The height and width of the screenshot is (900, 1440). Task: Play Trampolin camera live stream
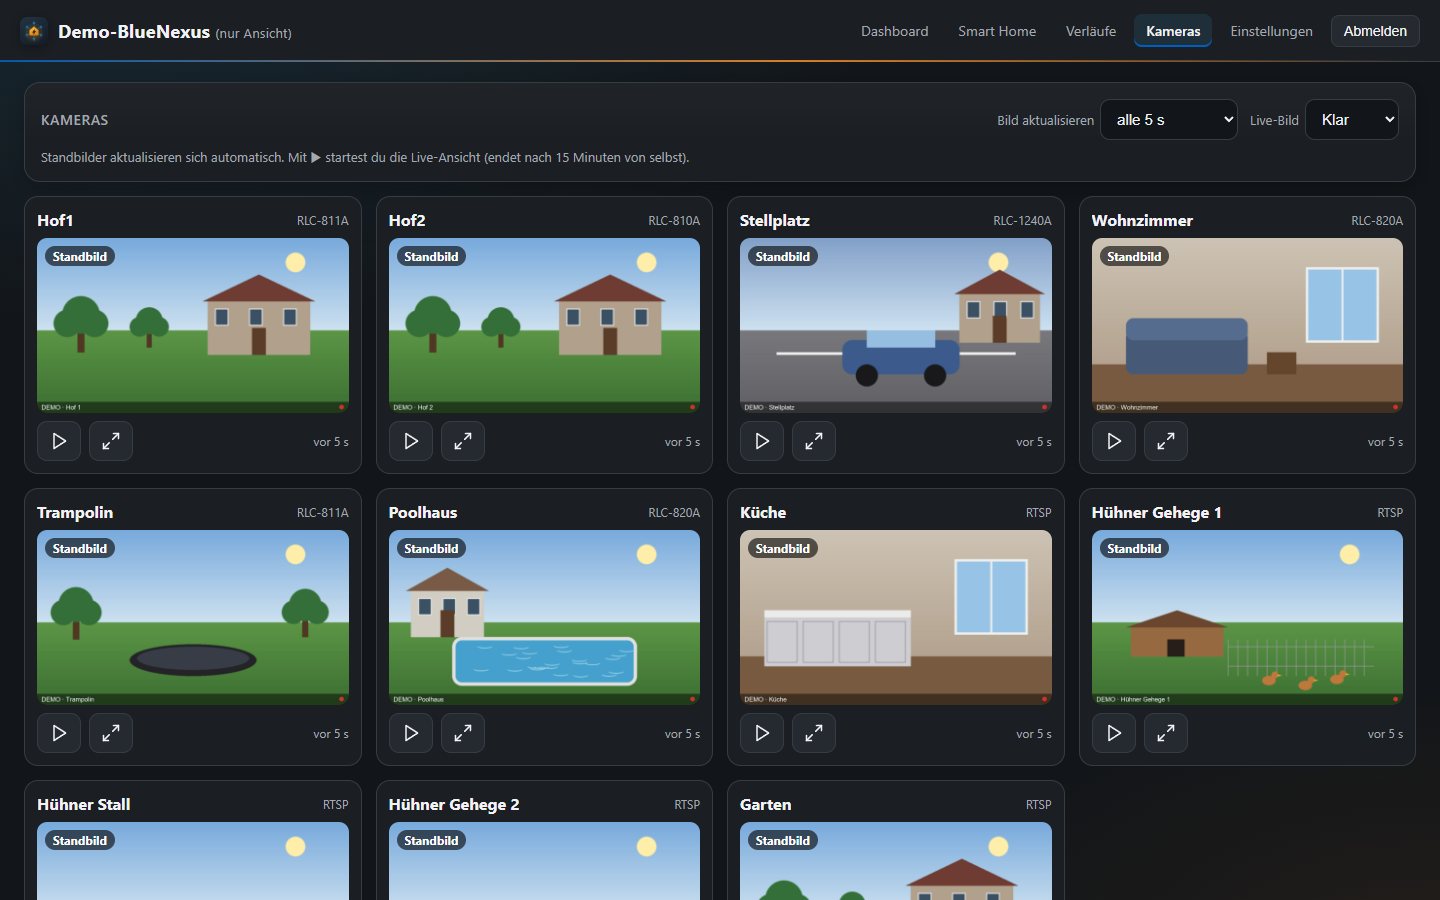59,733
